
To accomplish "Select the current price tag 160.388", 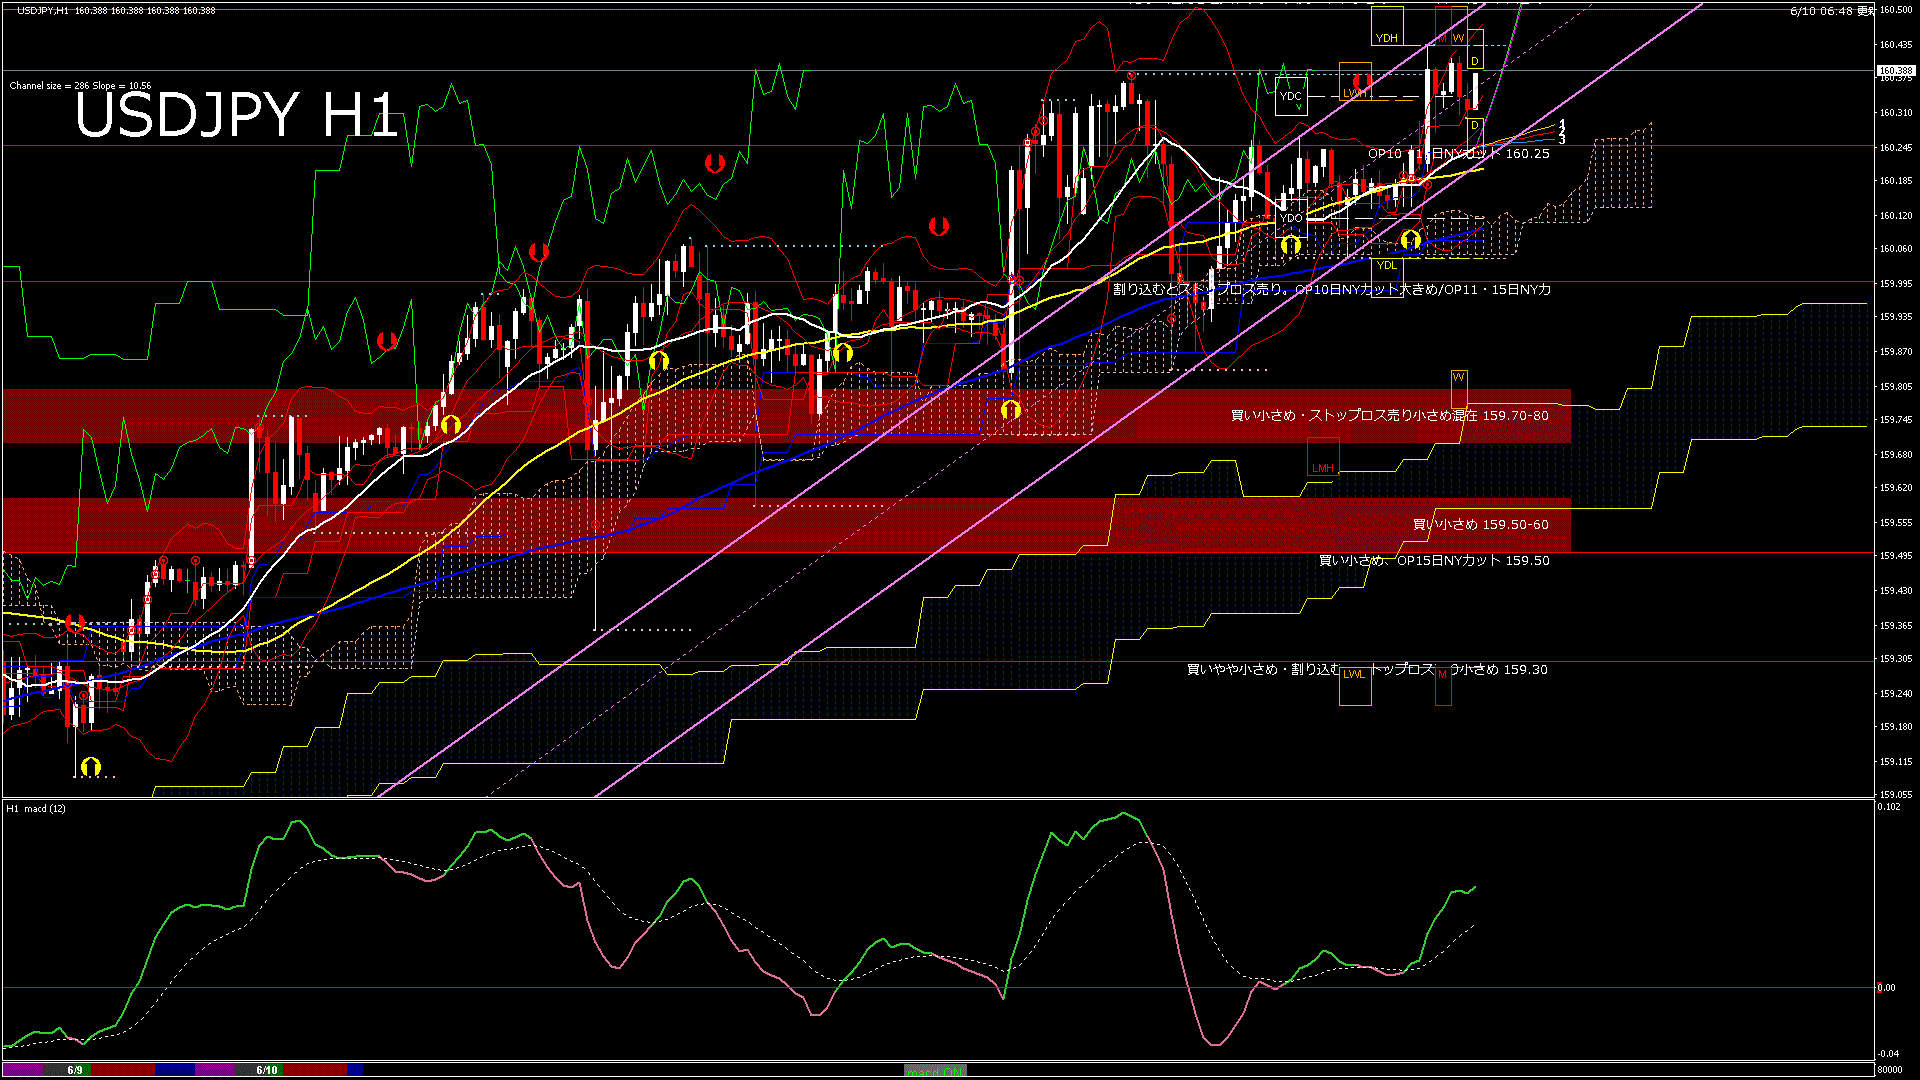I will tap(1895, 71).
